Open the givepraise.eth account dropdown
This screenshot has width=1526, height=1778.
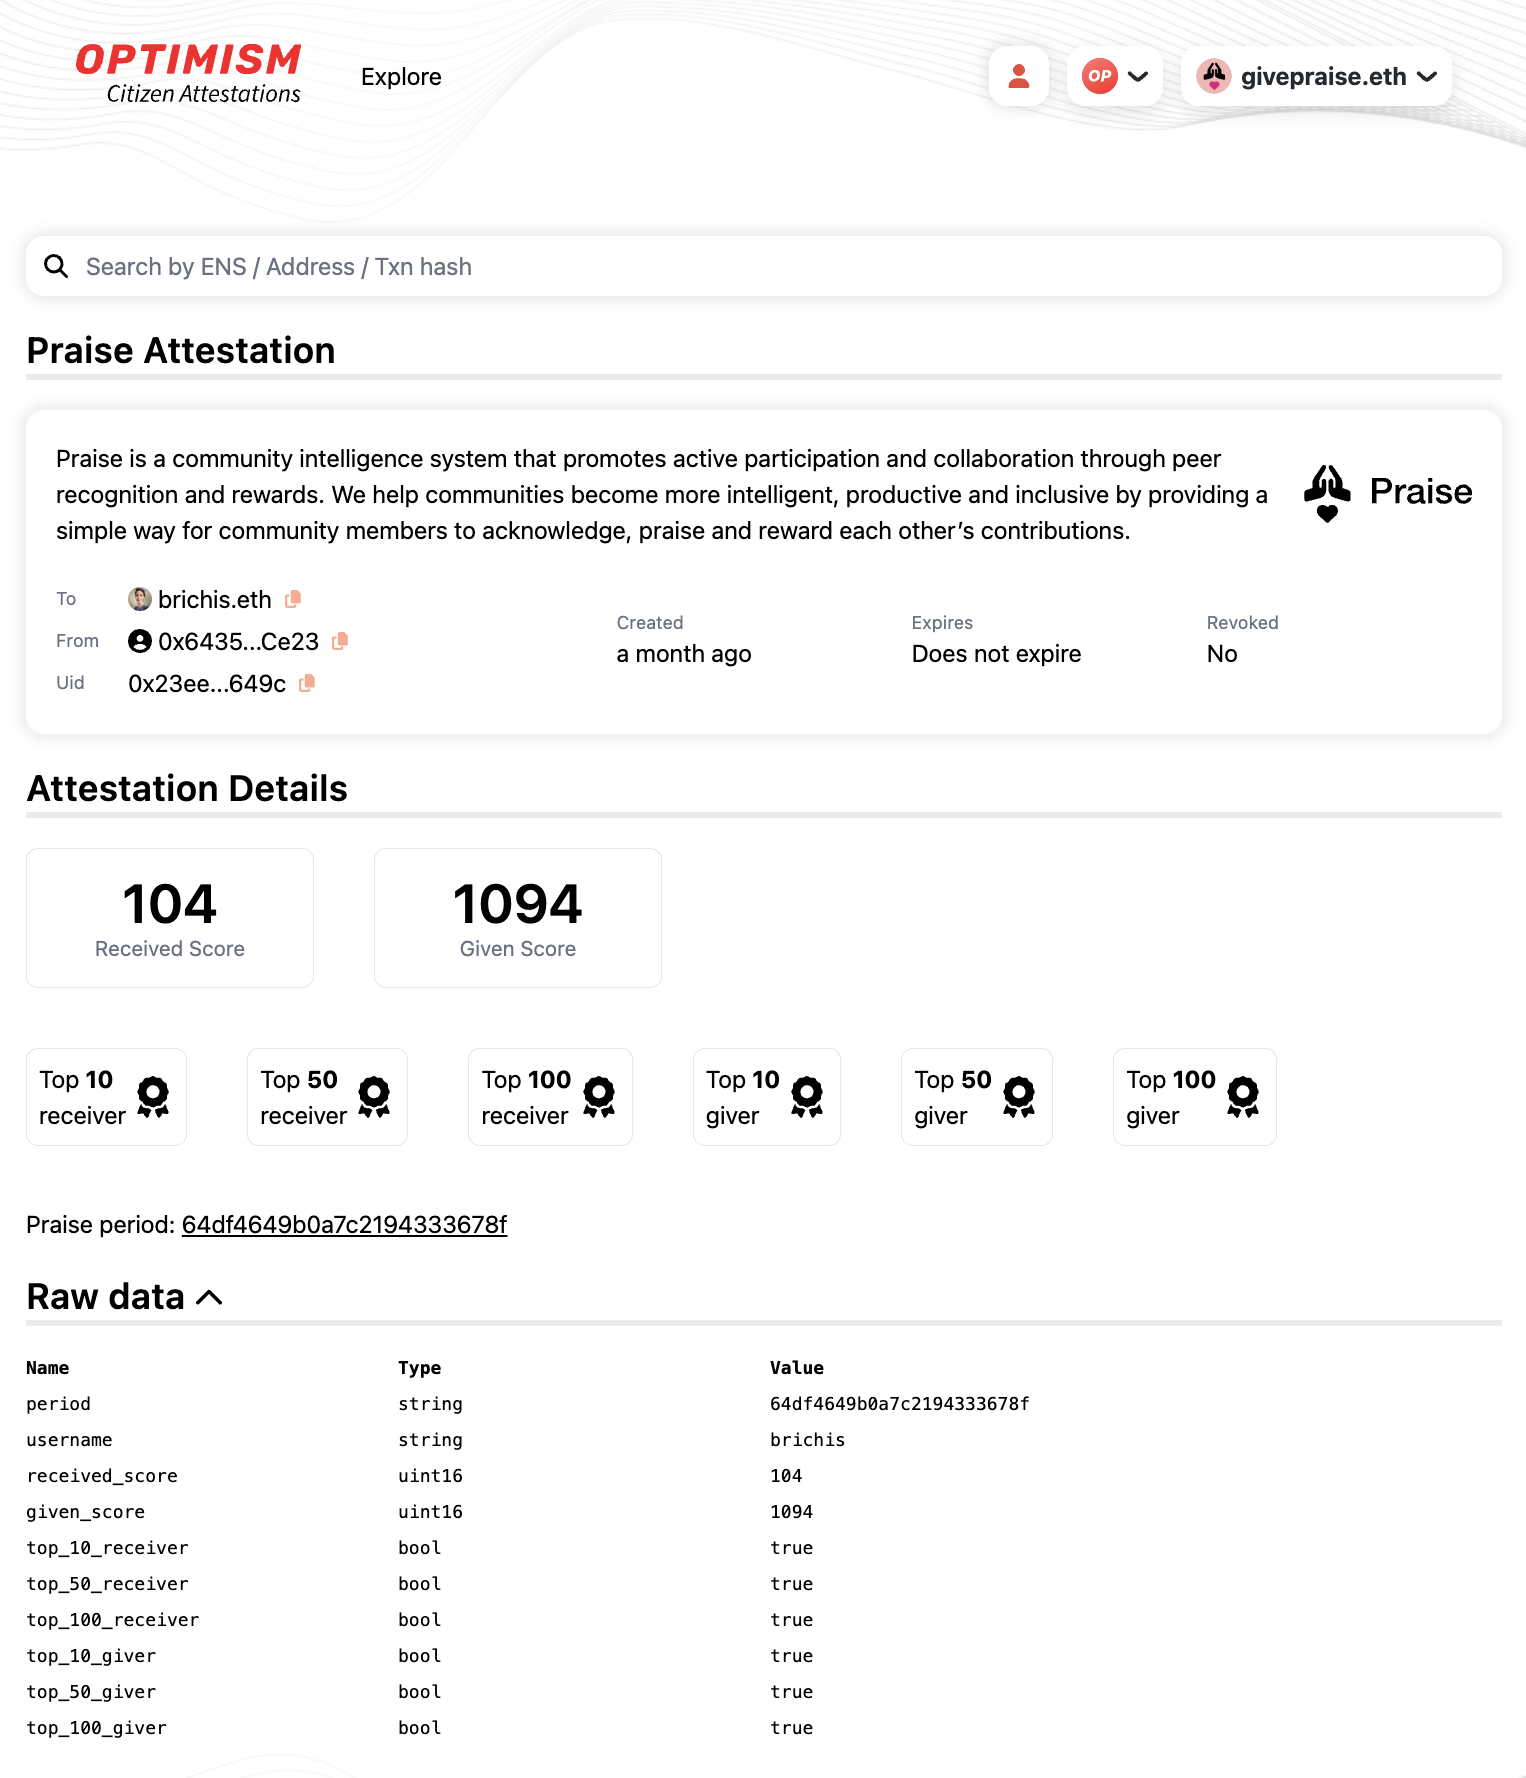click(x=1316, y=76)
